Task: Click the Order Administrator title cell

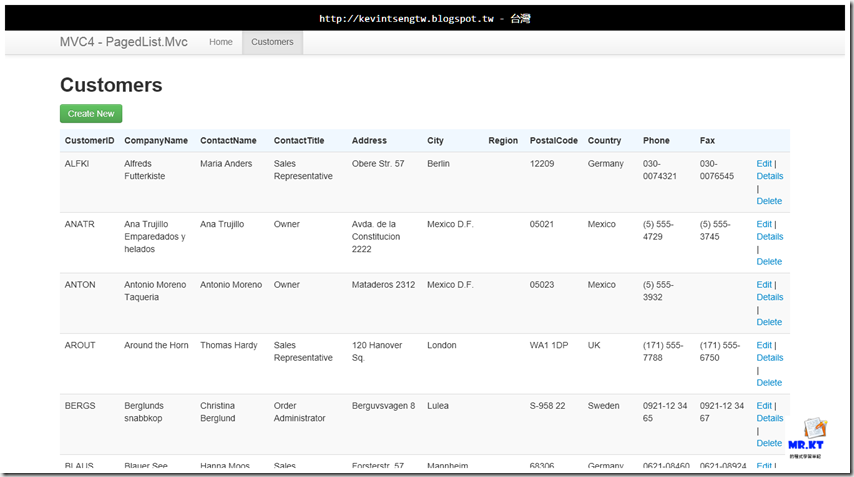Action: [300, 412]
